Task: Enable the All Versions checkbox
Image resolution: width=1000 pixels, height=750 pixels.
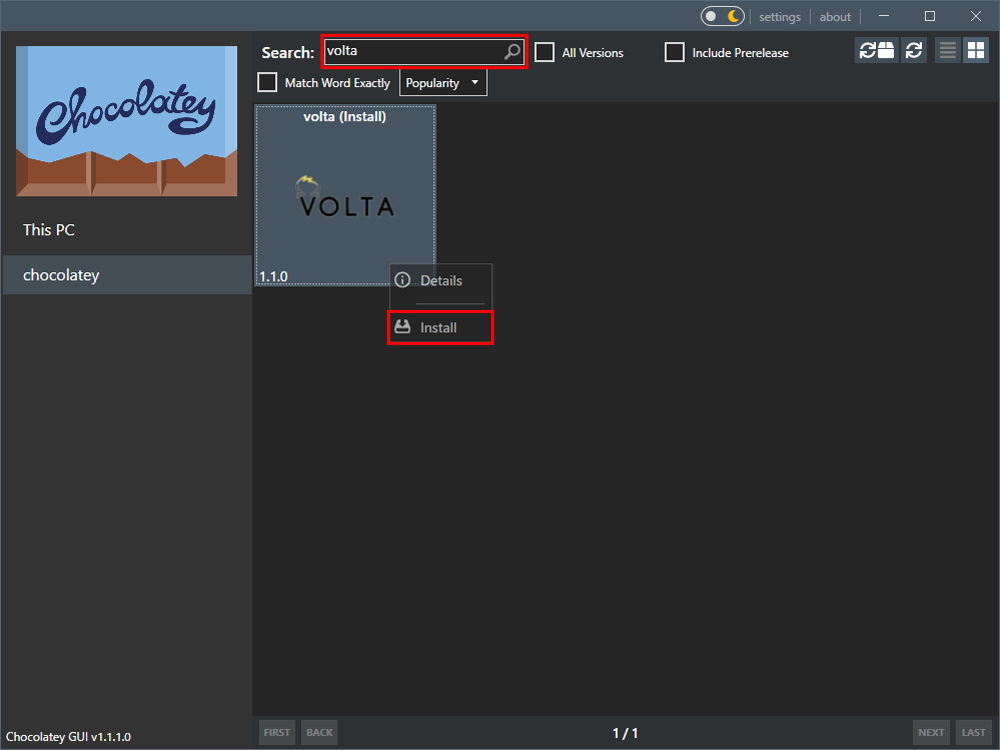Action: (x=544, y=52)
